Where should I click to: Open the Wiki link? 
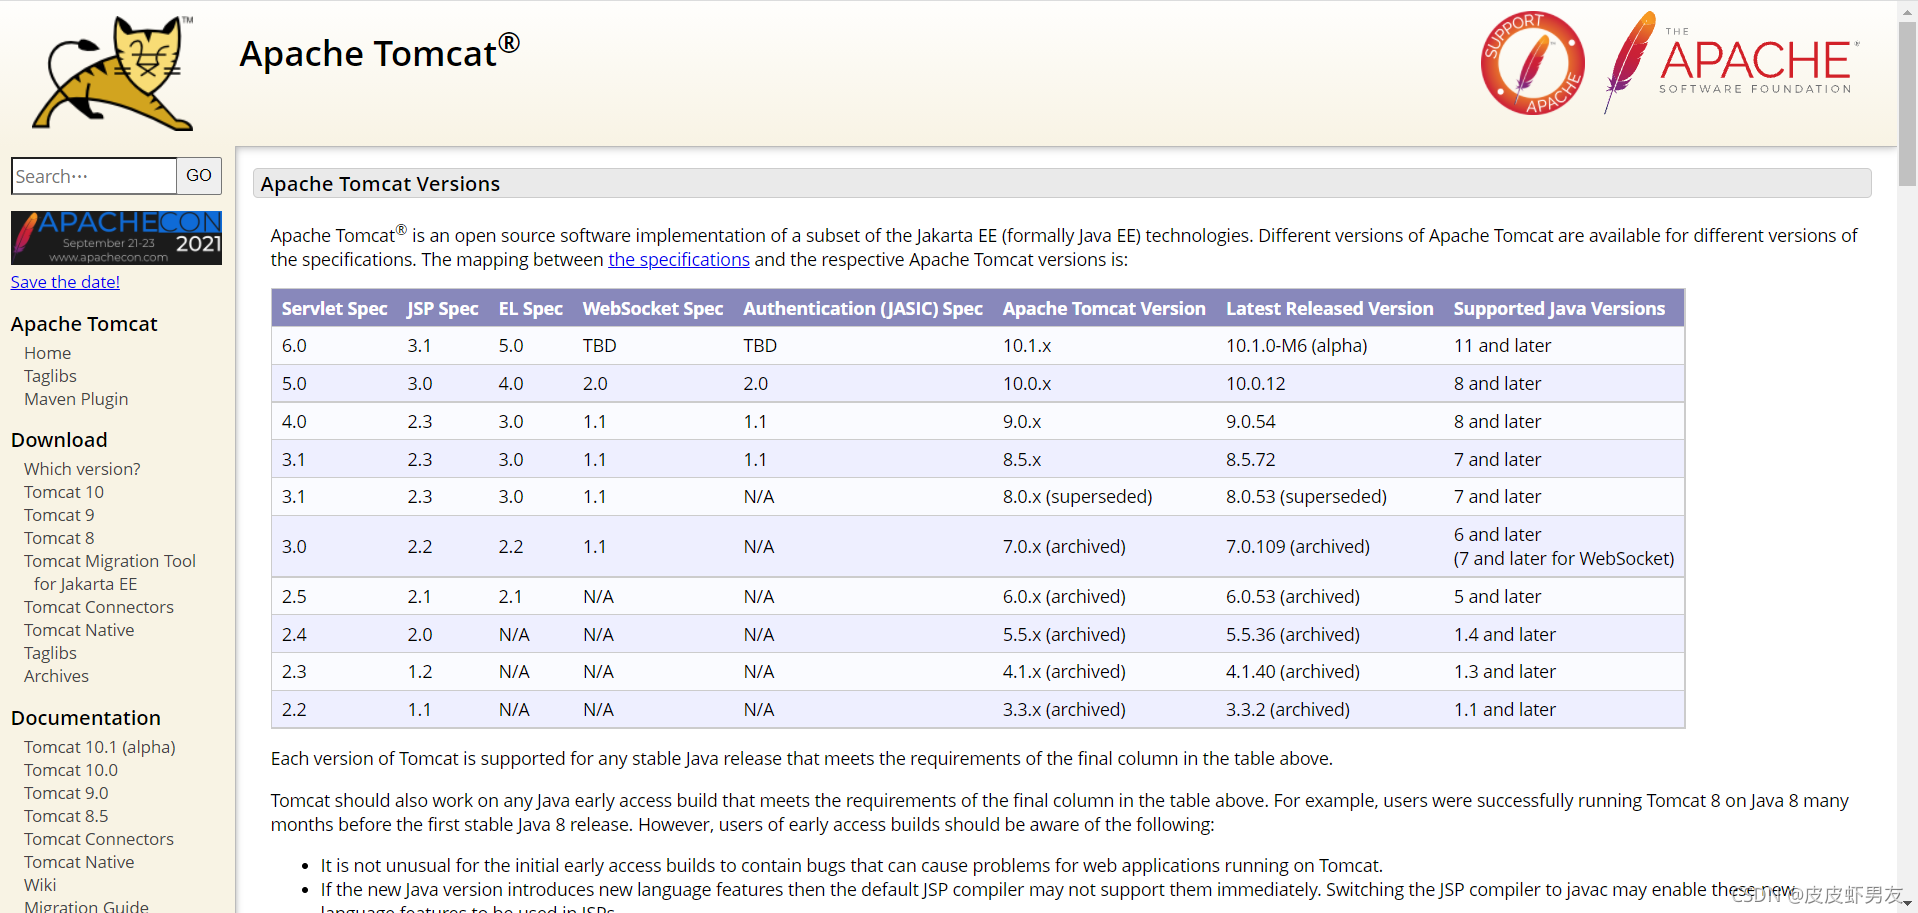[40, 885]
